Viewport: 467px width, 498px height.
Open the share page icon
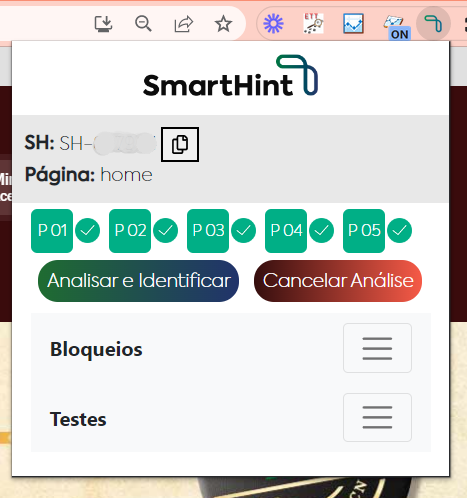point(184,24)
